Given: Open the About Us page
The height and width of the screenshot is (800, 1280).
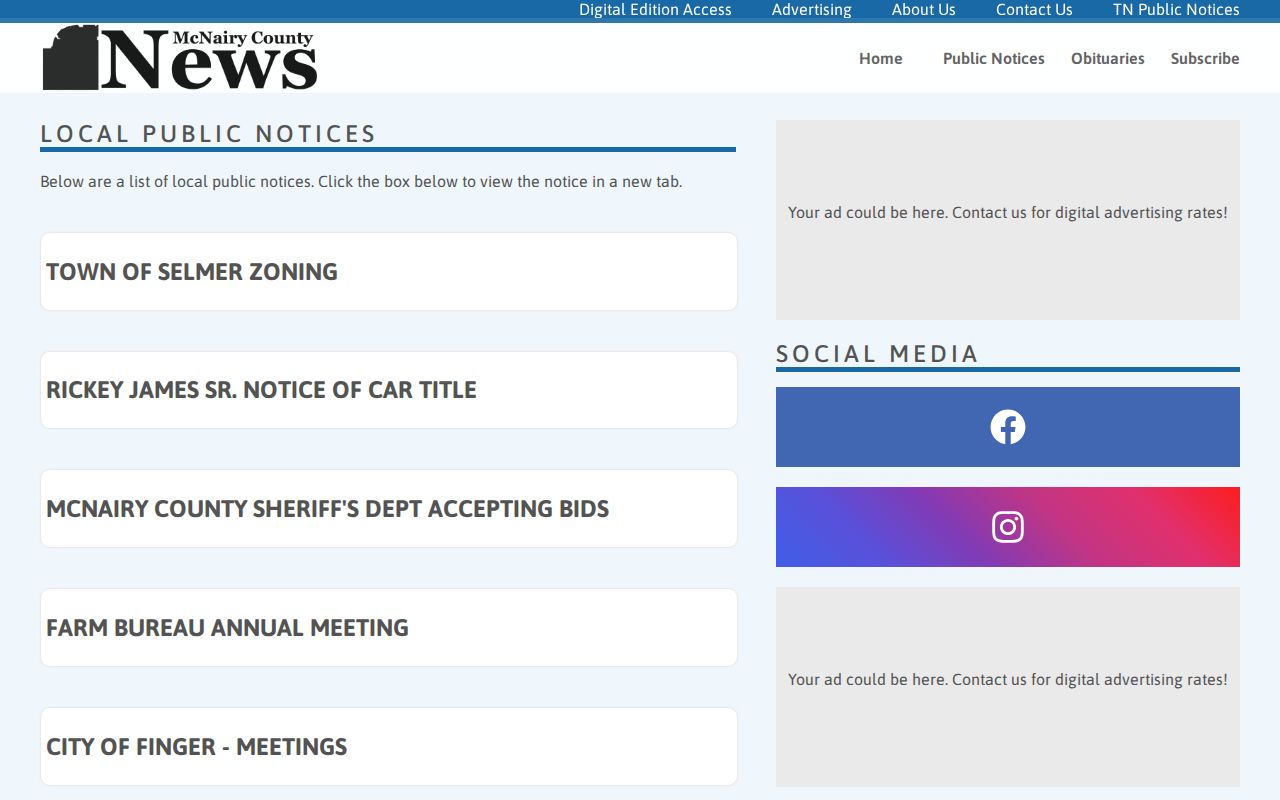Looking at the screenshot, I should [x=923, y=10].
